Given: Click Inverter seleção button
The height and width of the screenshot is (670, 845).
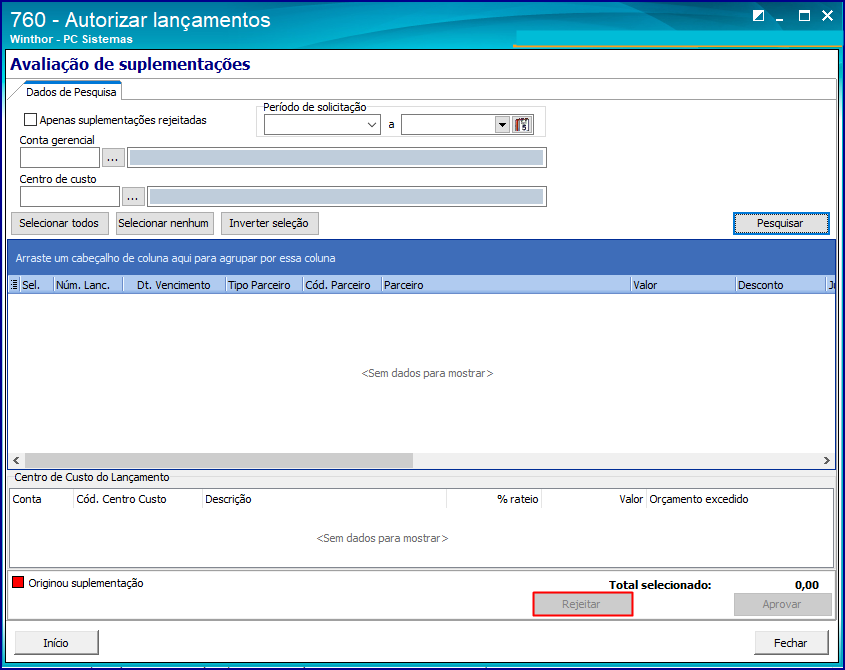Looking at the screenshot, I should (x=269, y=223).
